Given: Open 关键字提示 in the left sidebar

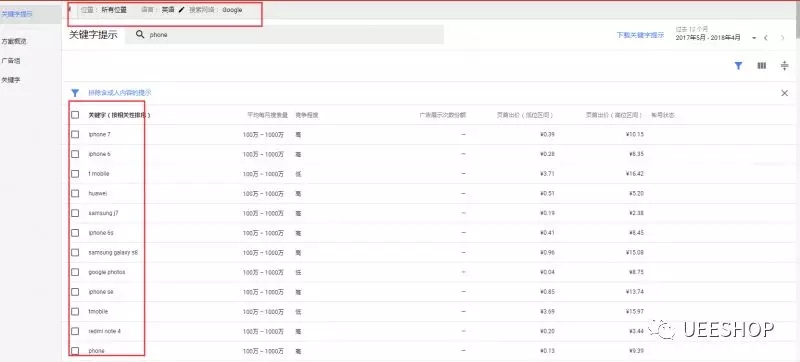Looking at the screenshot, I should coord(17,14).
